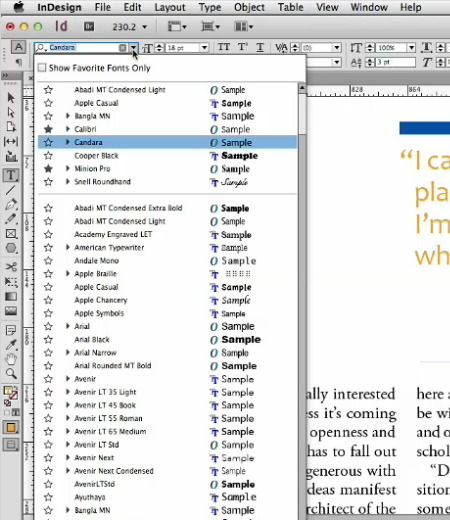Select the Zoom magnifier tool
The height and width of the screenshot is (520, 450).
(x=11, y=374)
